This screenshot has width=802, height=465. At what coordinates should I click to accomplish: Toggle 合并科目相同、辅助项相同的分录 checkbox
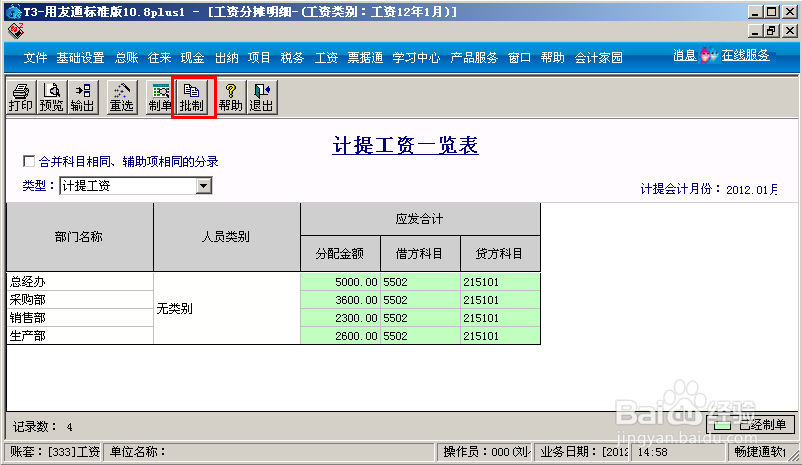(29, 162)
